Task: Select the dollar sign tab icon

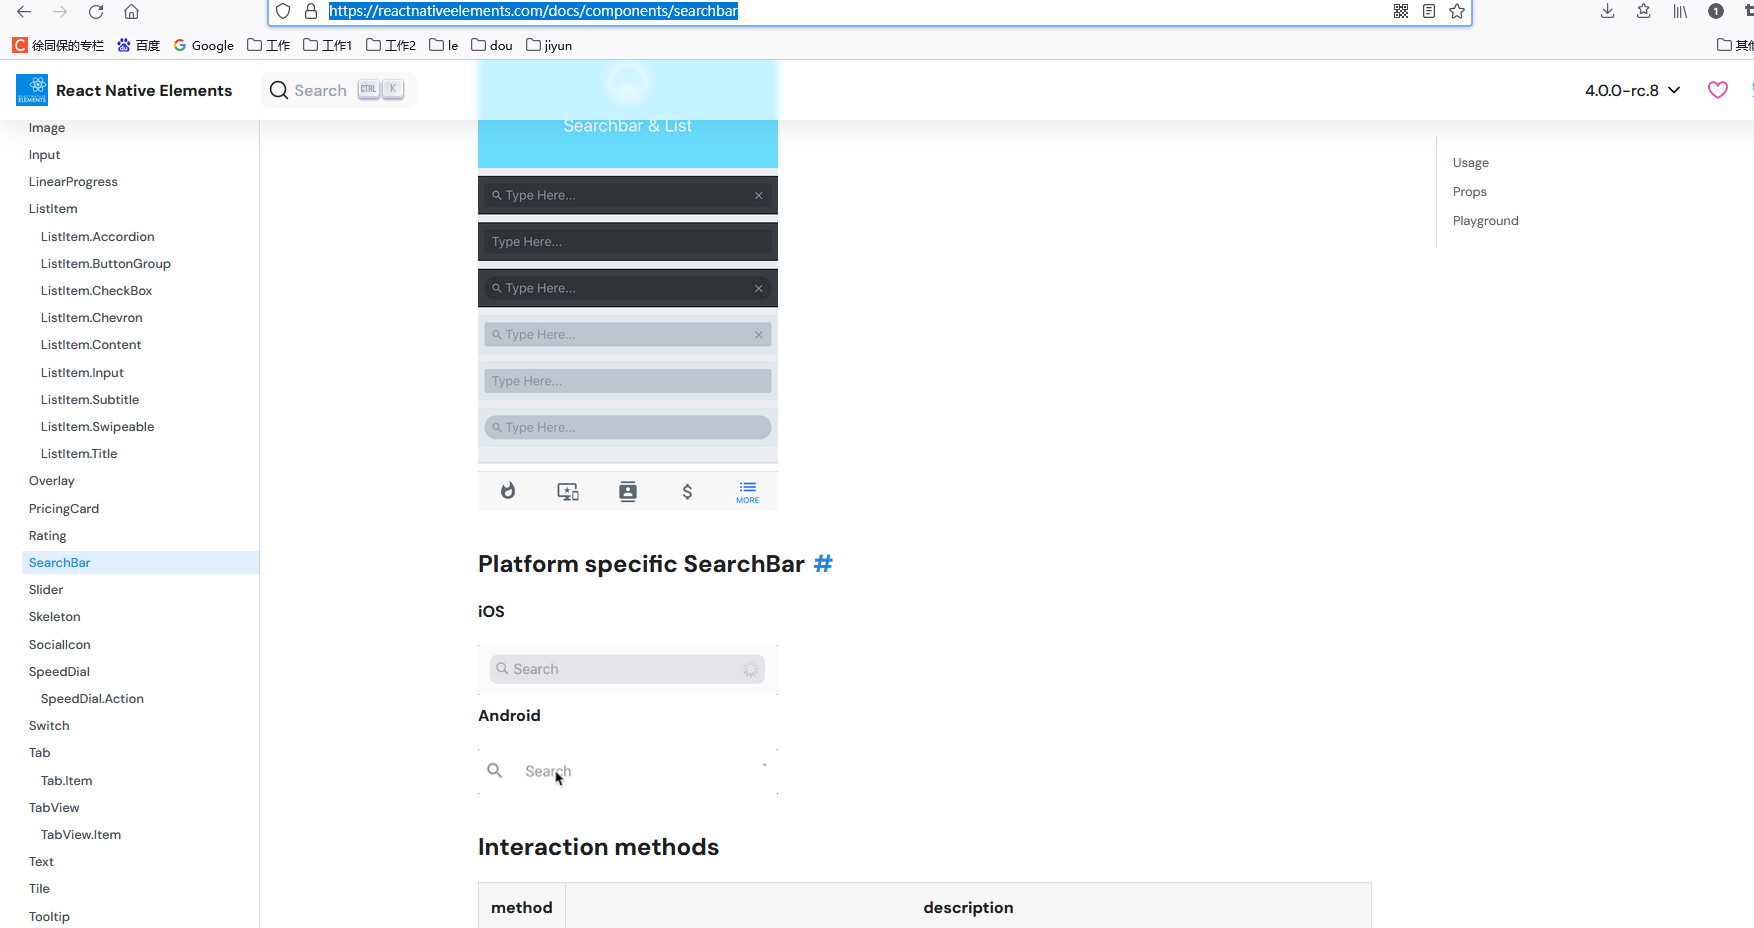Action: pos(687,491)
